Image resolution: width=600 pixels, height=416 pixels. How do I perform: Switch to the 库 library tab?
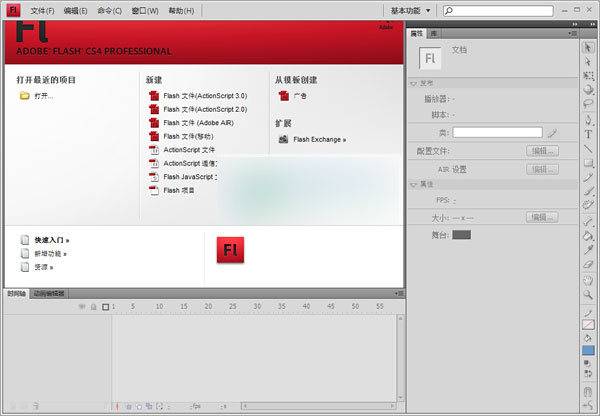tap(433, 34)
